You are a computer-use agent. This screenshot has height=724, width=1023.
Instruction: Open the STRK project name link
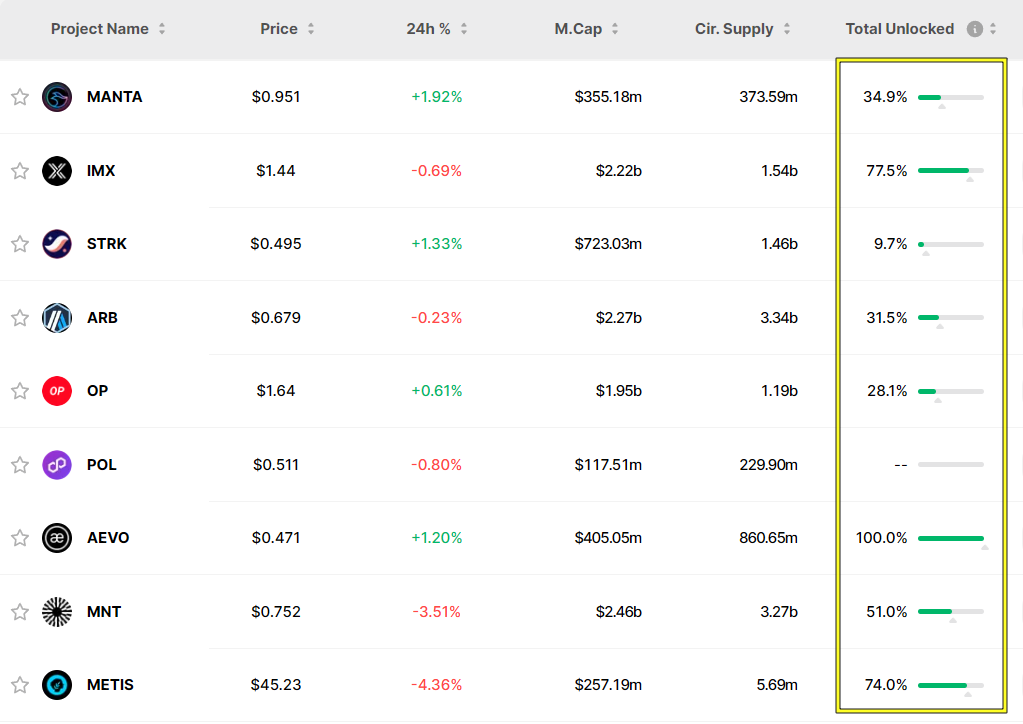(x=107, y=244)
